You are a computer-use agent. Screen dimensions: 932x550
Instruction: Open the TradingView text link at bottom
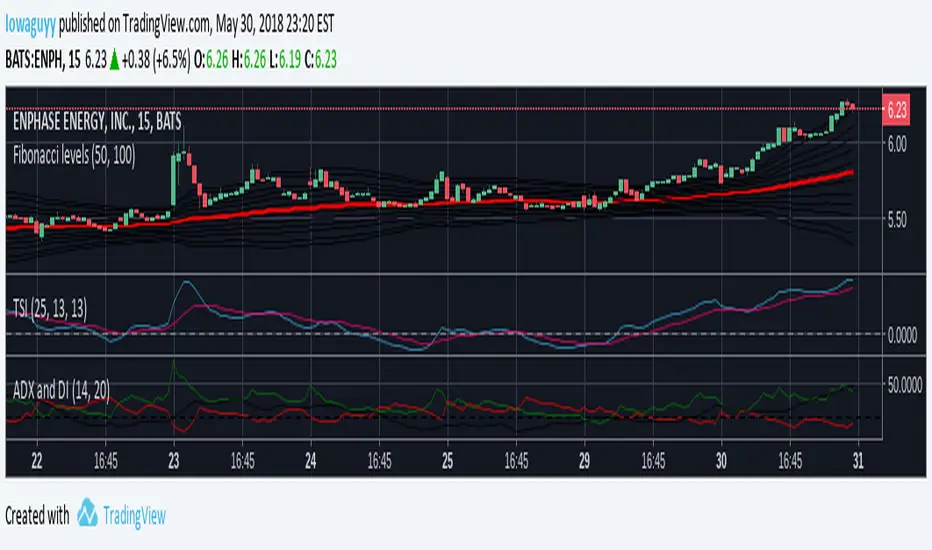pyautogui.click(x=134, y=516)
